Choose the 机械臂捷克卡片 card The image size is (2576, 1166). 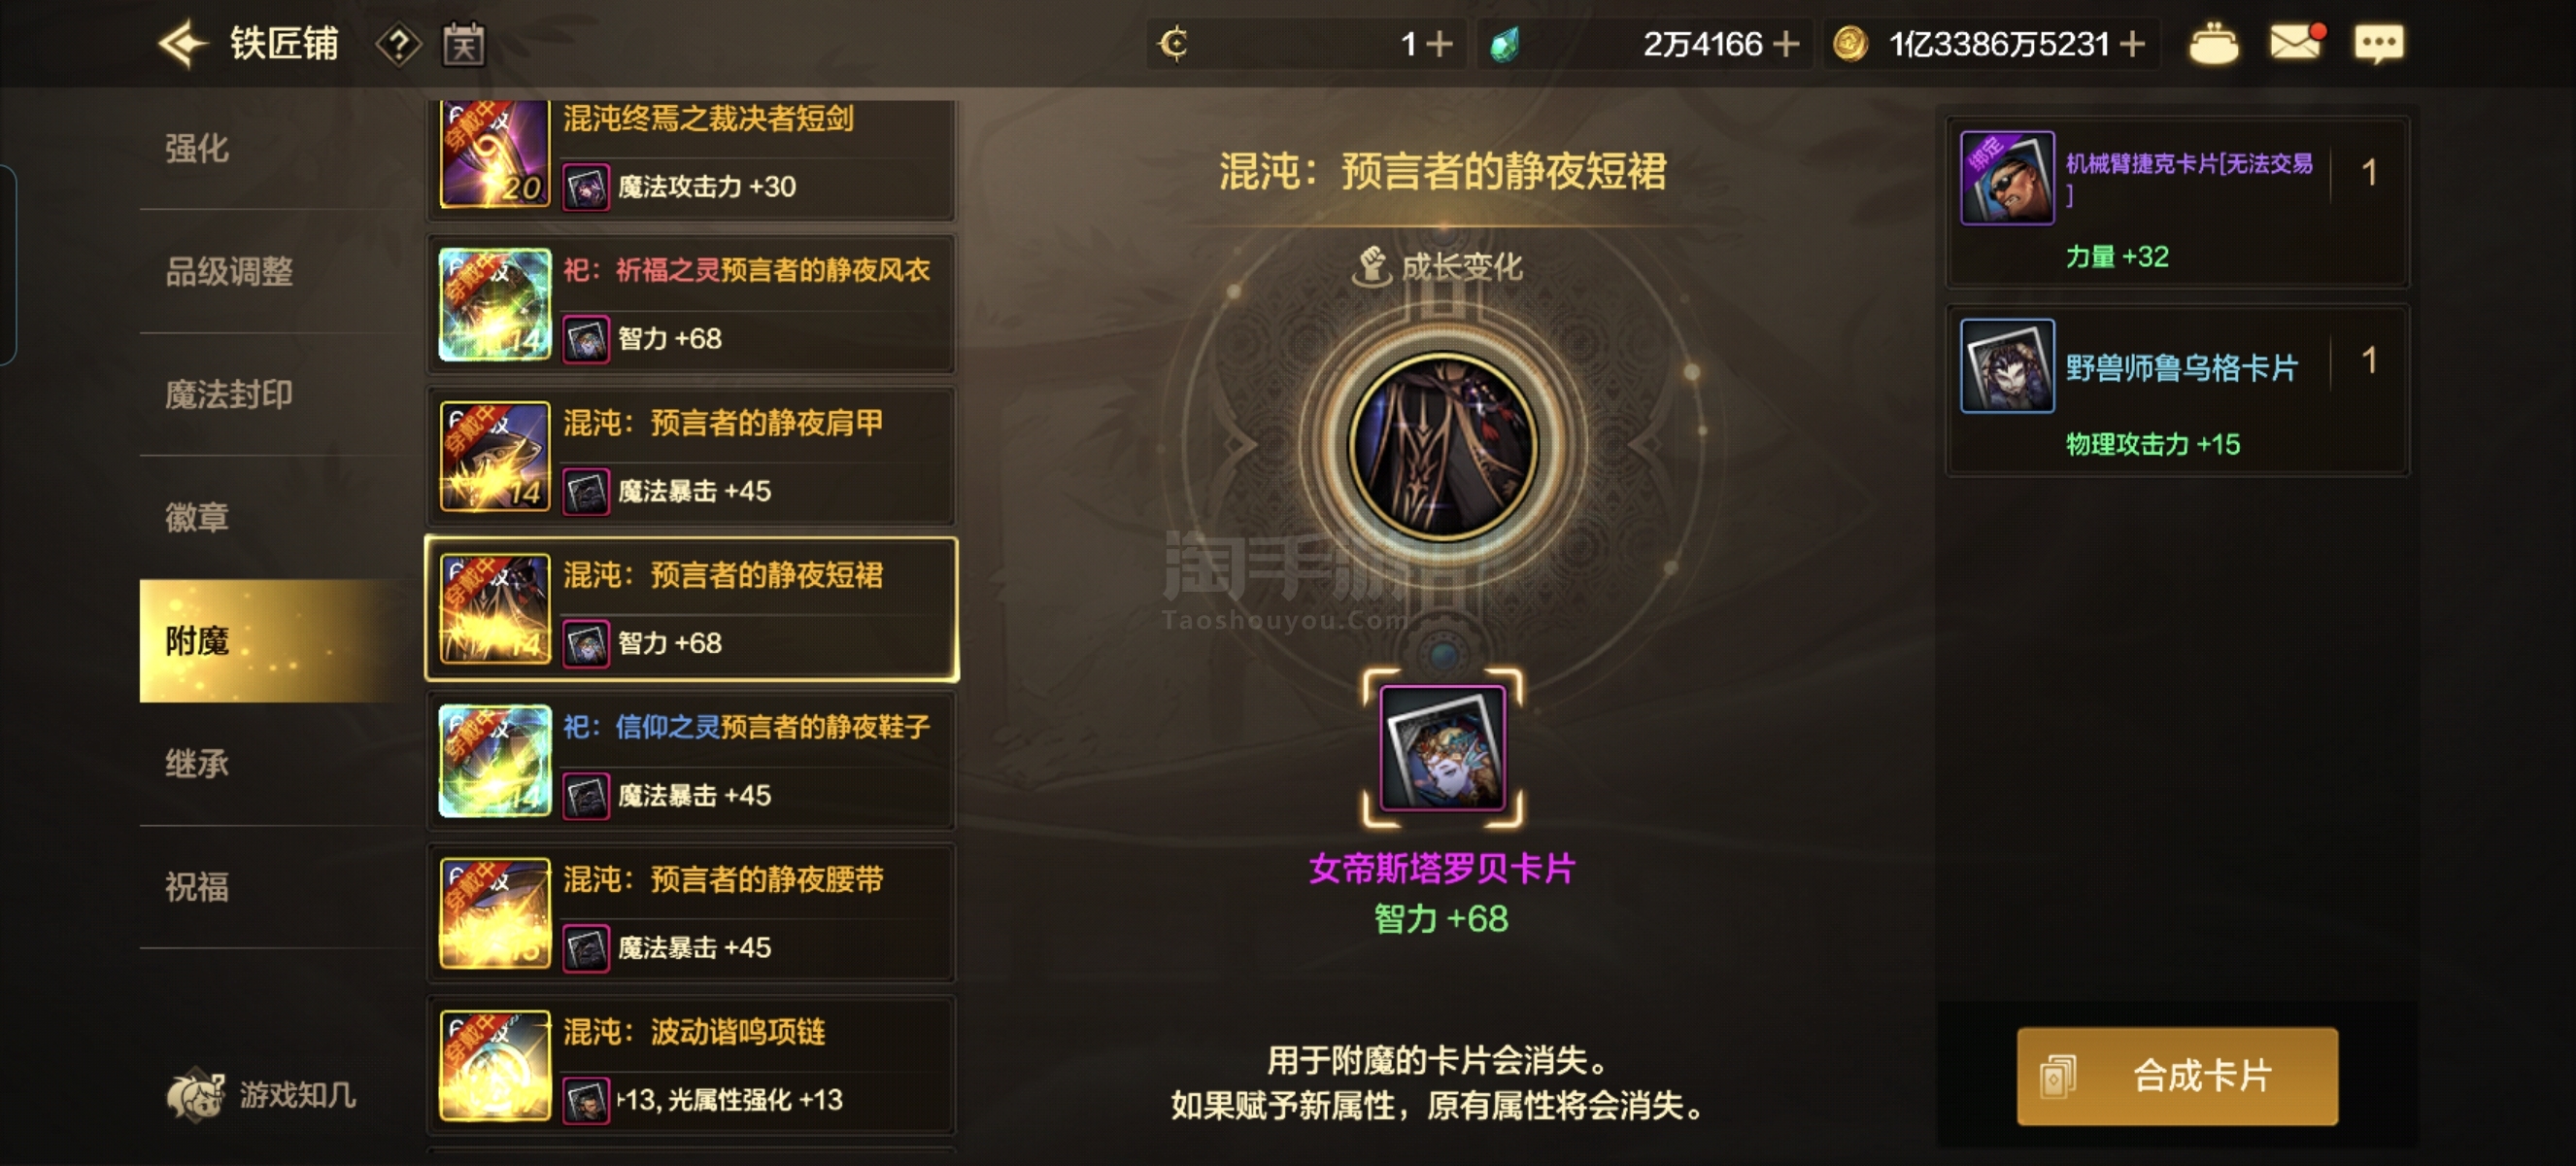(2177, 202)
